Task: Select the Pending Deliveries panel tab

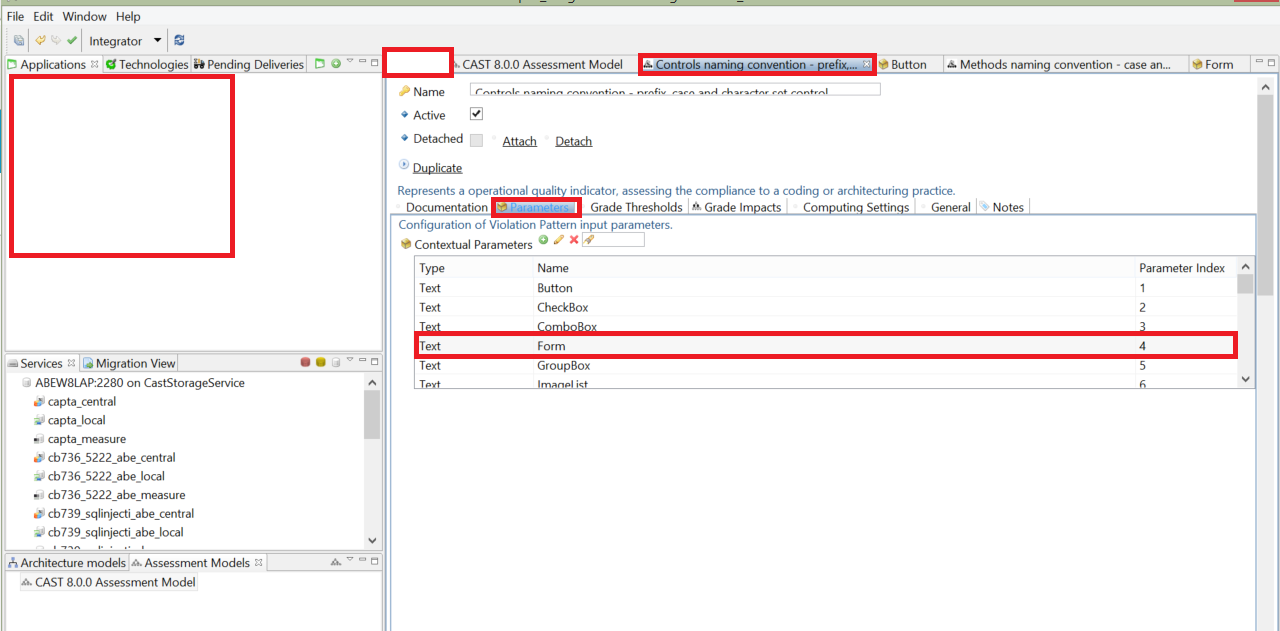Action: pyautogui.click(x=248, y=64)
